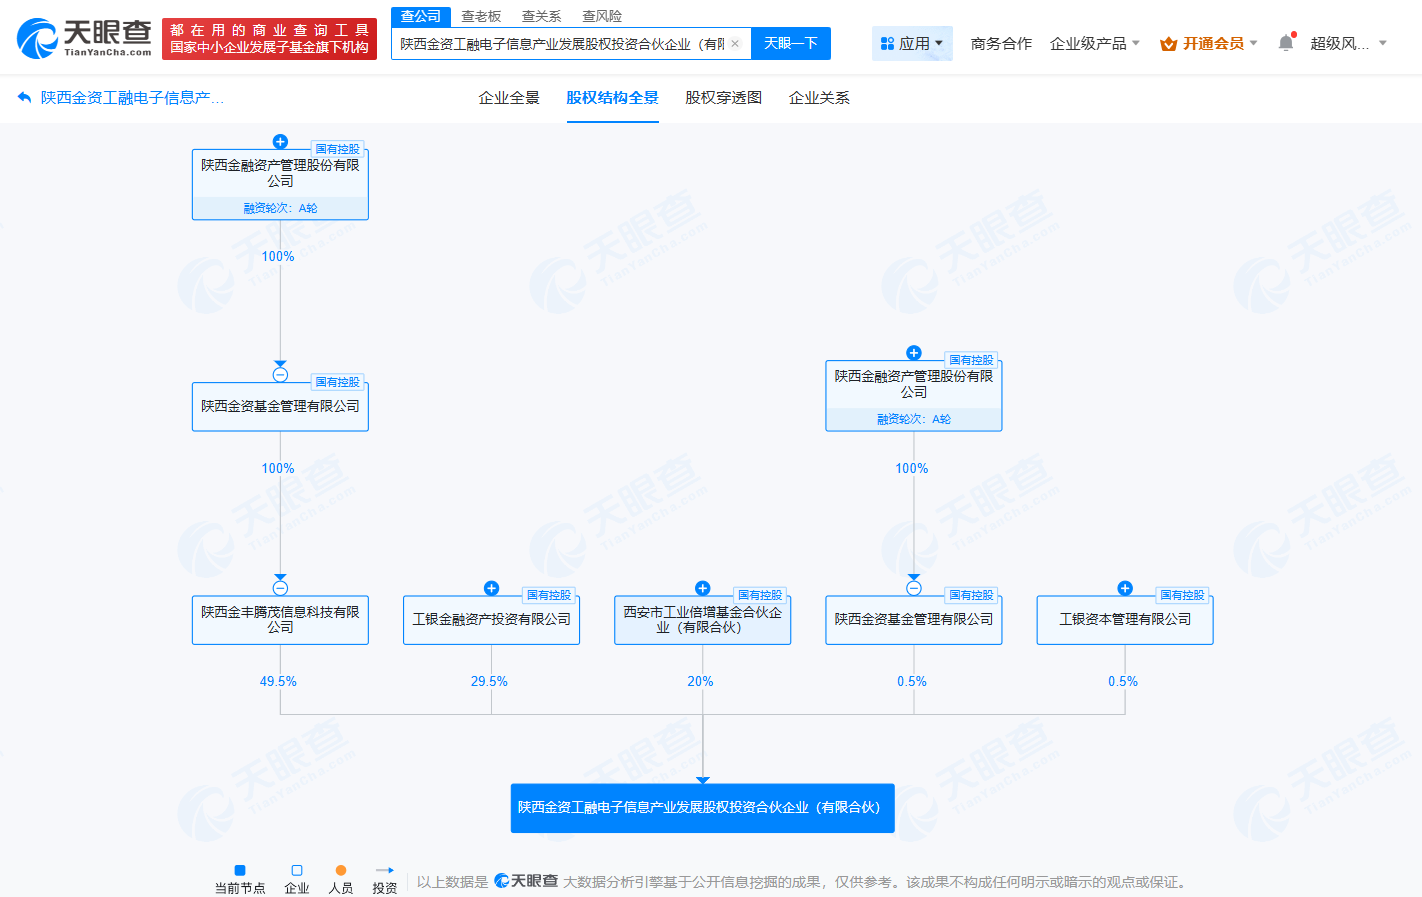This screenshot has width=1422, height=897.
Task: Click the 29.5% stake label
Action: (x=489, y=682)
